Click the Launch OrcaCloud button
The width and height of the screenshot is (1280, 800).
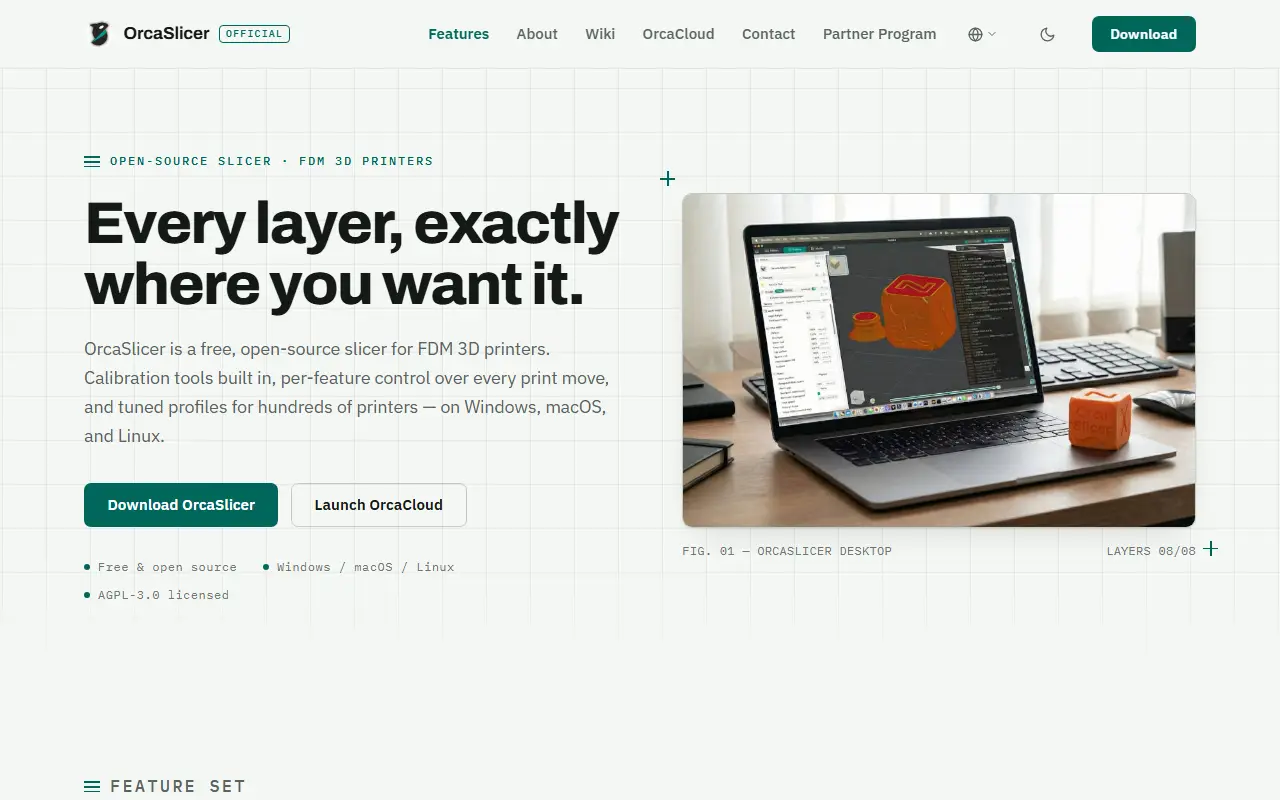[x=378, y=505]
